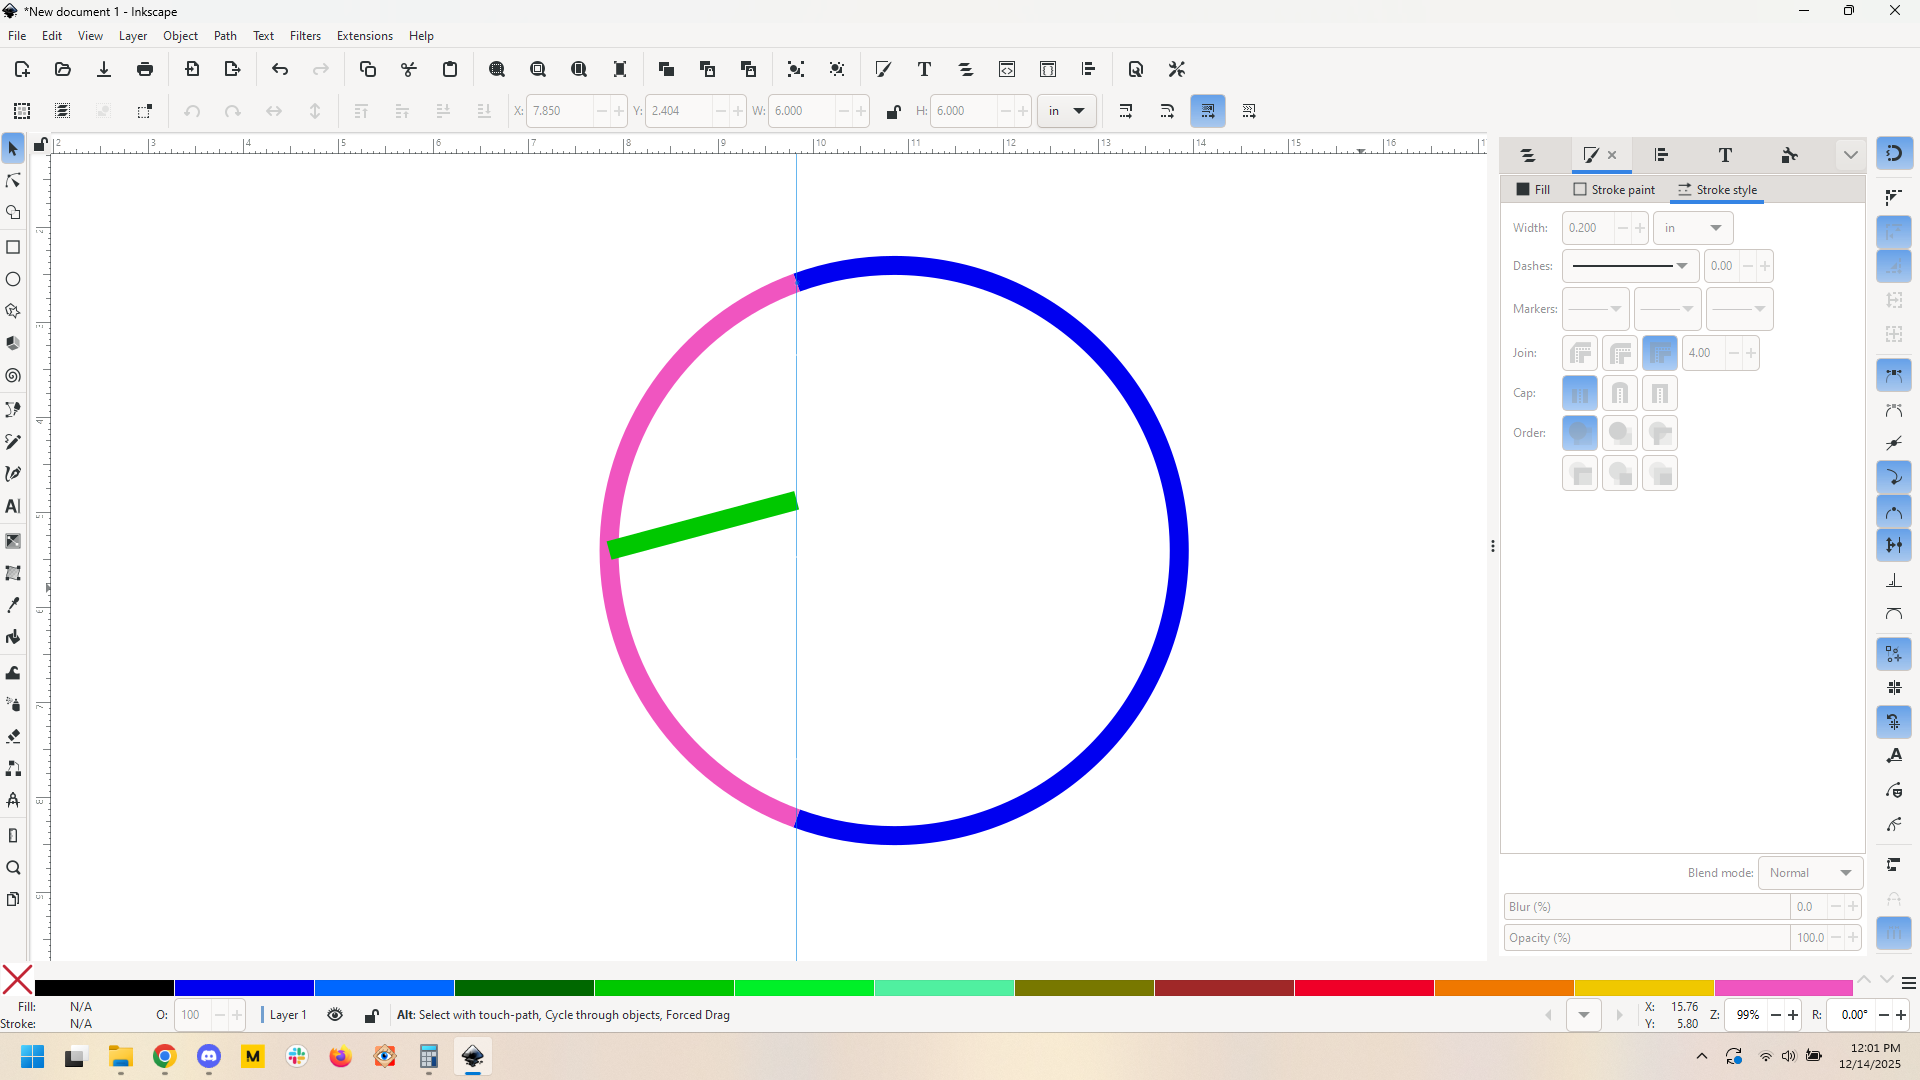1920x1080 pixels.
Task: Click the Undo icon in toolbar
Action: coord(280,69)
